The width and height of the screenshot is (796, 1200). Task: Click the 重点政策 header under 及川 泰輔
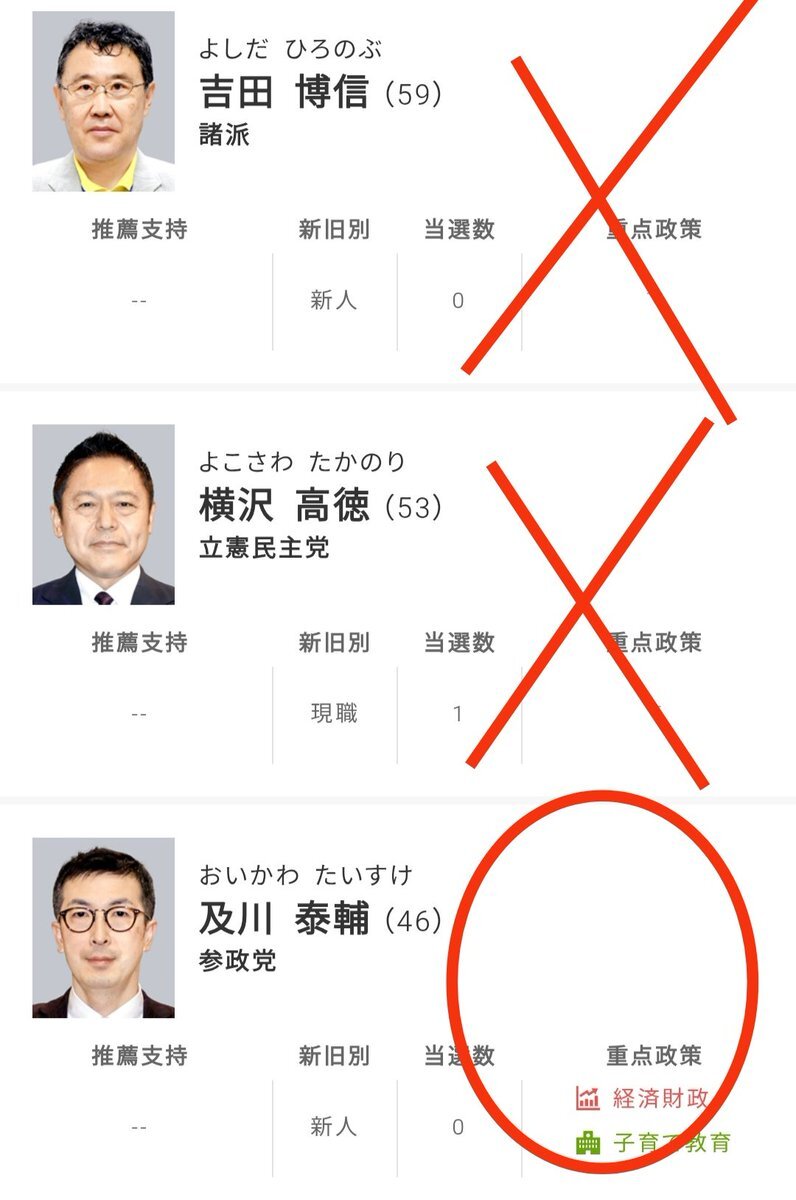(x=654, y=1055)
